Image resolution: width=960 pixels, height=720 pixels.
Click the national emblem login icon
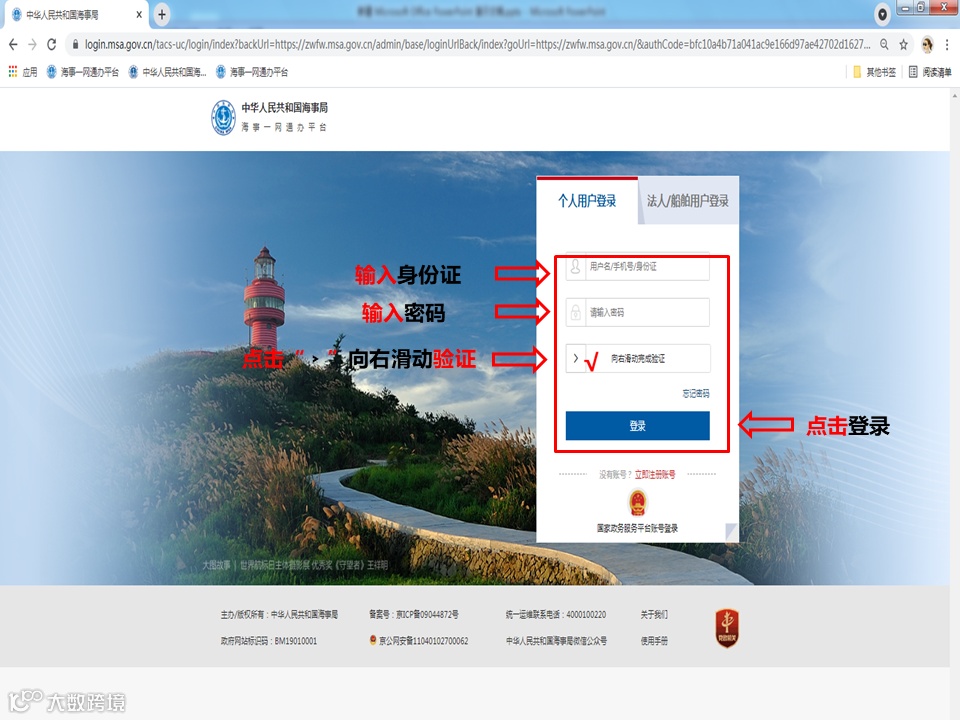pos(637,503)
